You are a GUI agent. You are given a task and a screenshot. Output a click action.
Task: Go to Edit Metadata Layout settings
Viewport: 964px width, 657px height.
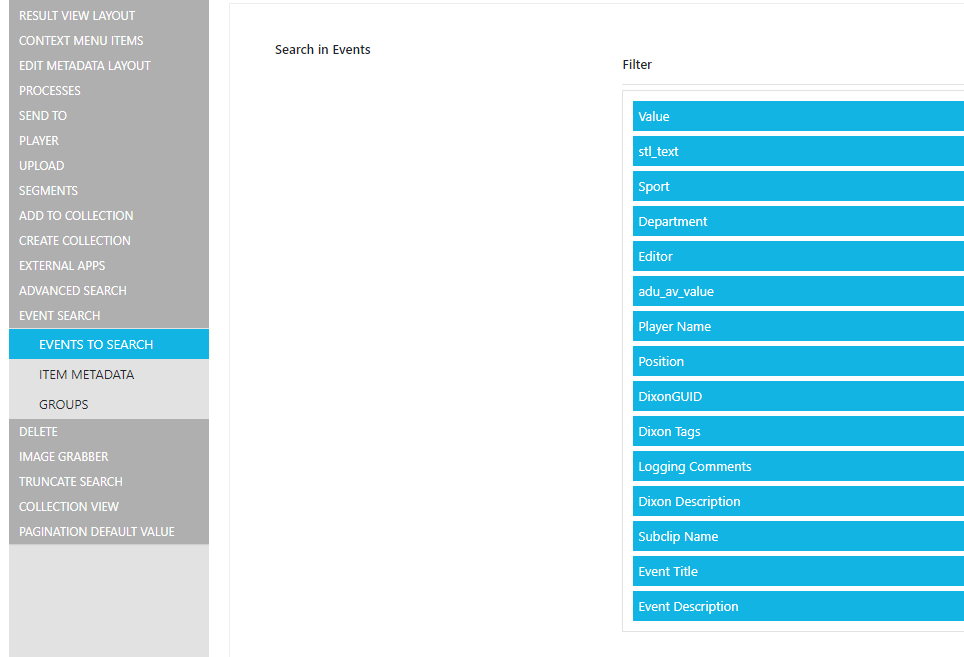tap(85, 66)
